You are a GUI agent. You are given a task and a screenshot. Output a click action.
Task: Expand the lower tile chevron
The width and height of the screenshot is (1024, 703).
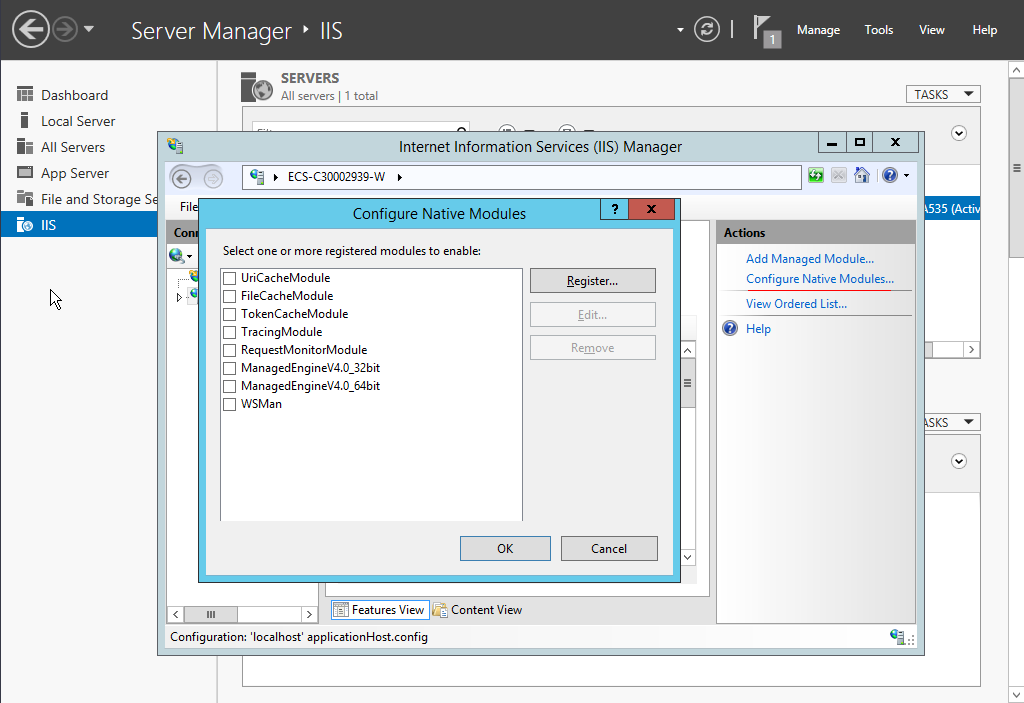pos(959,461)
